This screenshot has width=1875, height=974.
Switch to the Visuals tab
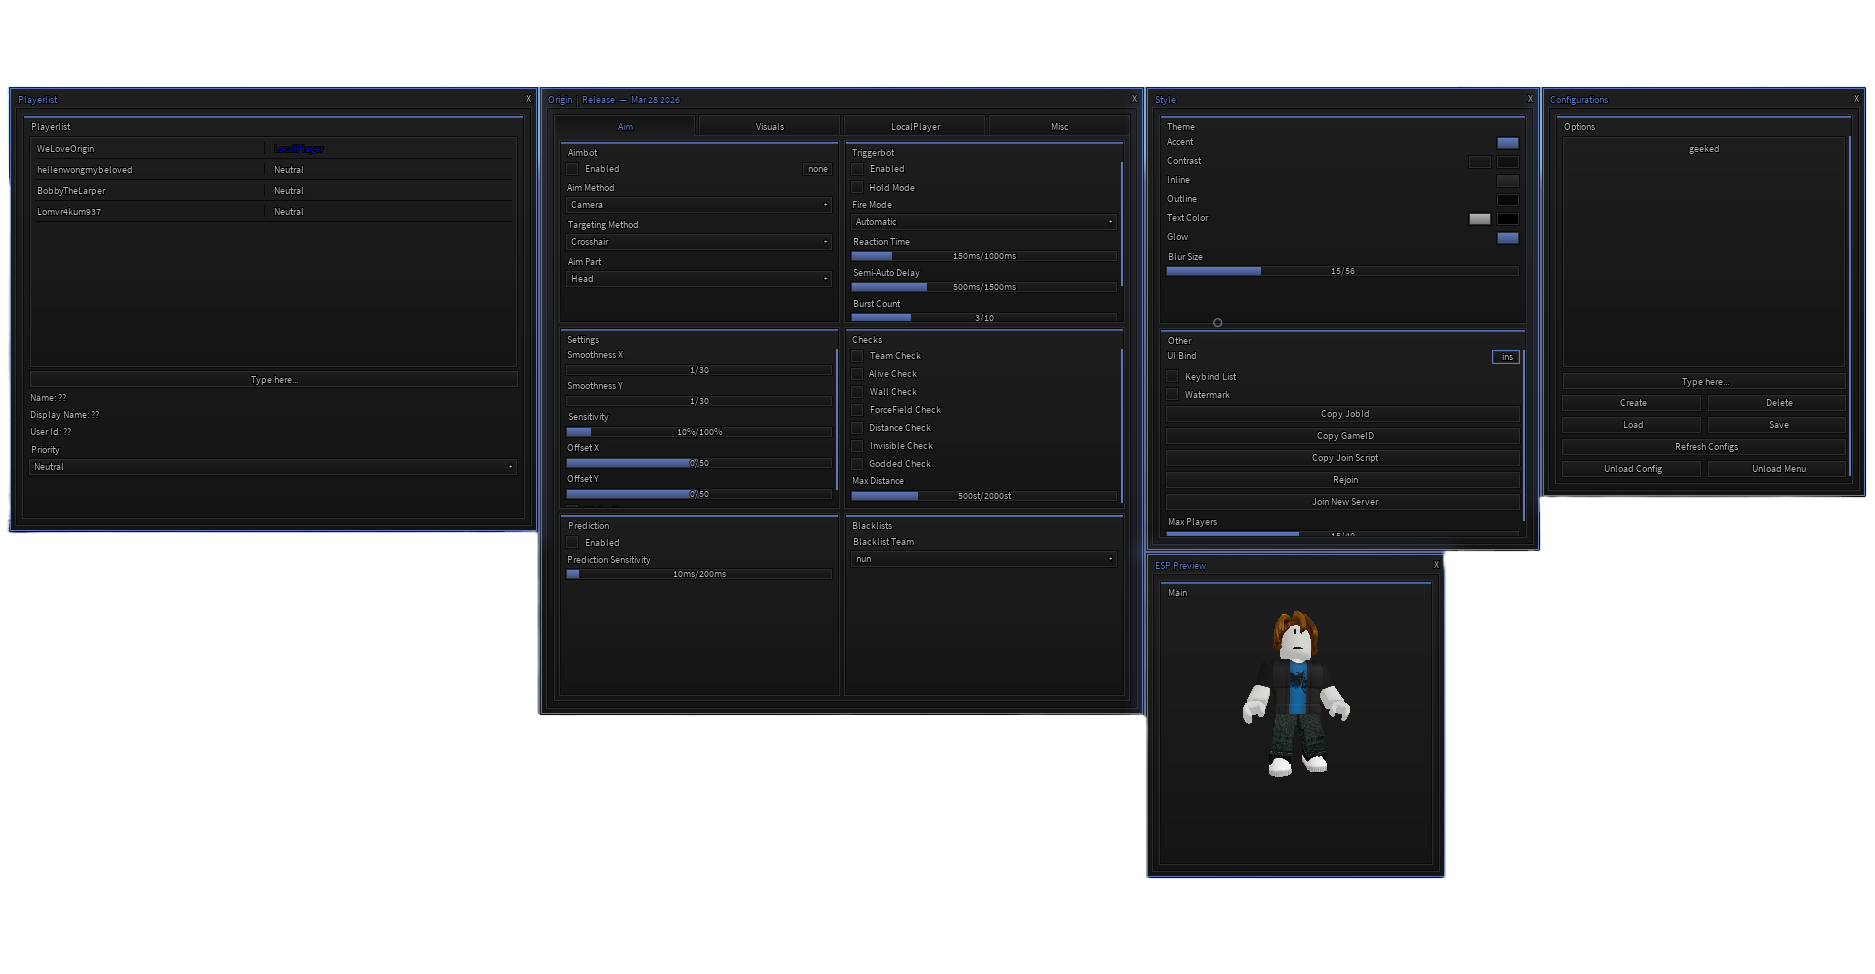pos(770,126)
